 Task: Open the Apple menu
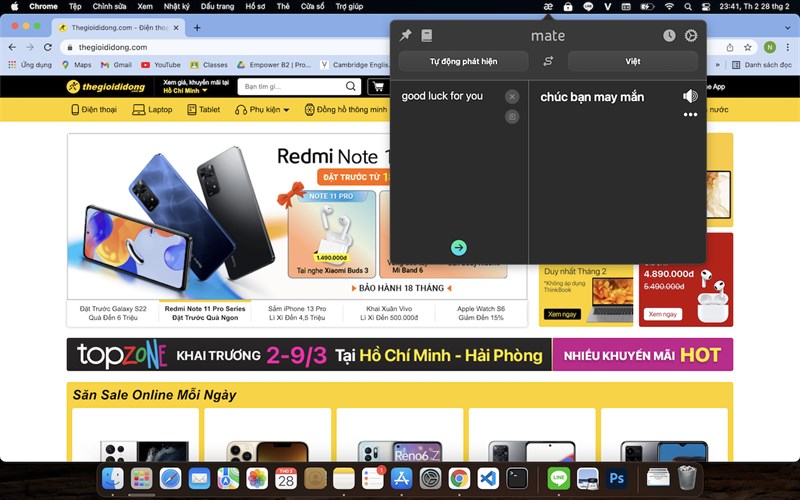coord(14,7)
